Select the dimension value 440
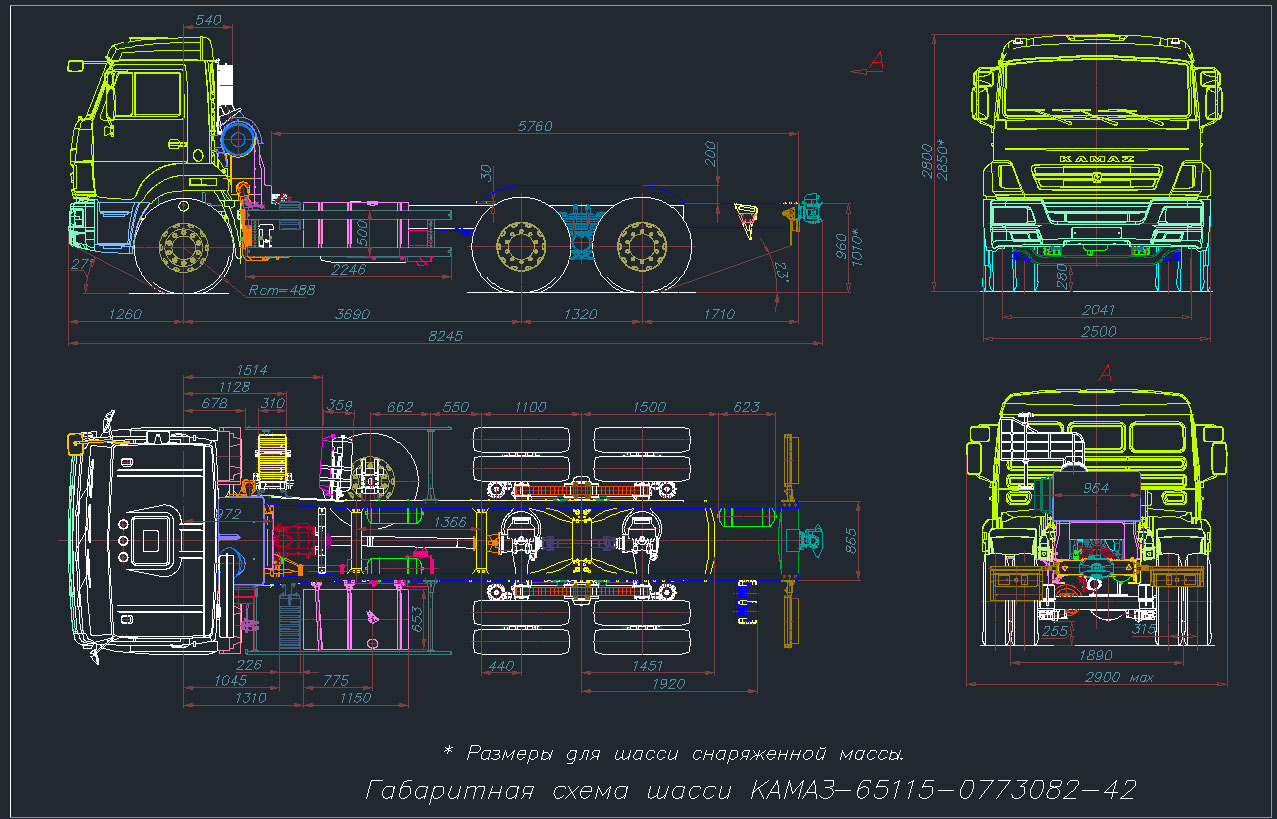 pos(500,664)
